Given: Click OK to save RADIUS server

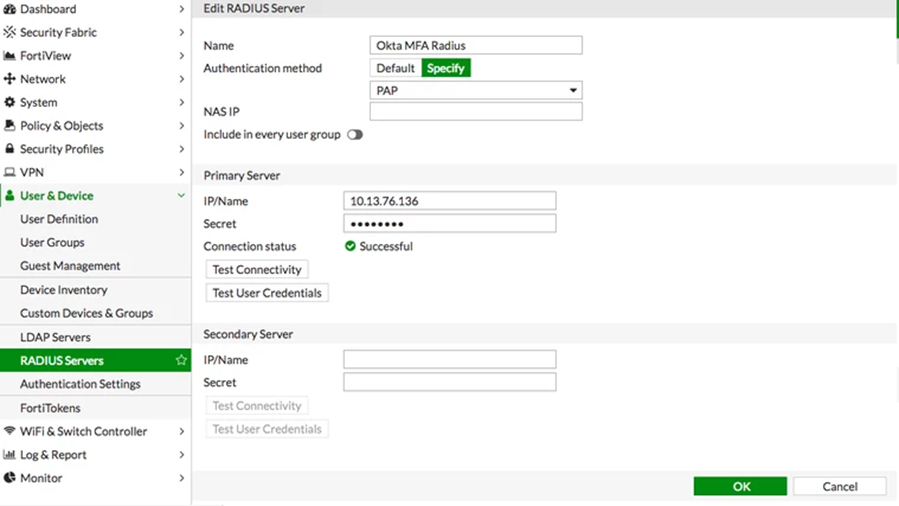Looking at the screenshot, I should point(740,486).
